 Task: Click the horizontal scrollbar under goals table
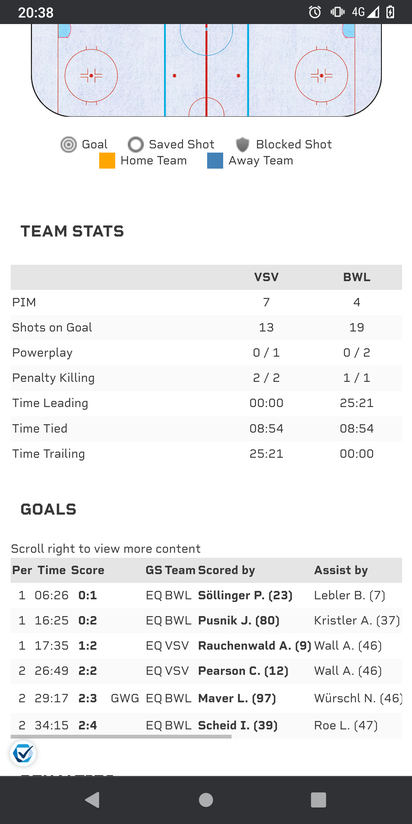(121, 736)
